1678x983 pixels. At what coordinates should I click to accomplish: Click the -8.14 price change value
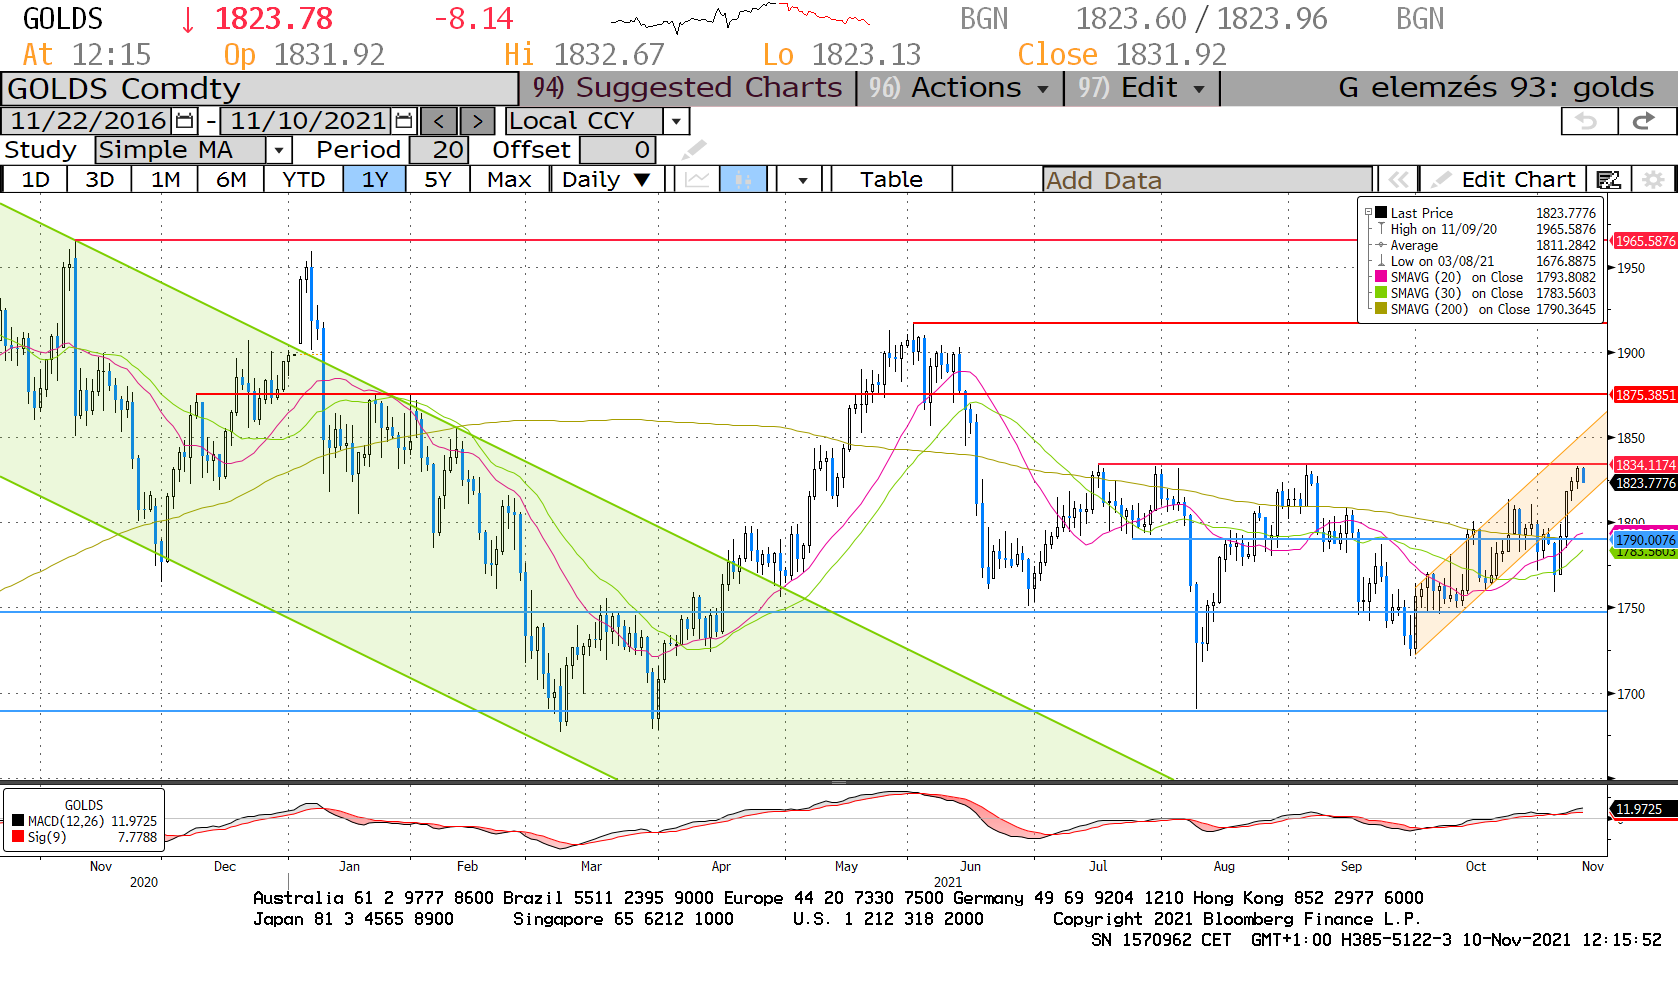pyautogui.click(x=473, y=19)
